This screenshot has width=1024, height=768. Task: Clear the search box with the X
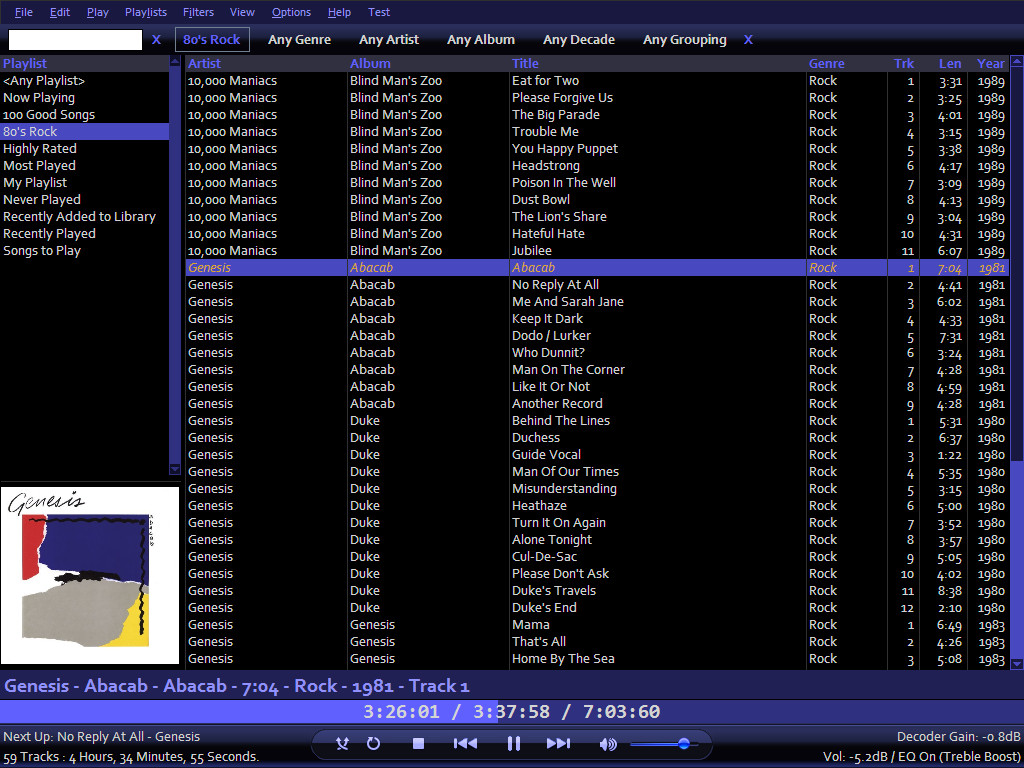156,40
